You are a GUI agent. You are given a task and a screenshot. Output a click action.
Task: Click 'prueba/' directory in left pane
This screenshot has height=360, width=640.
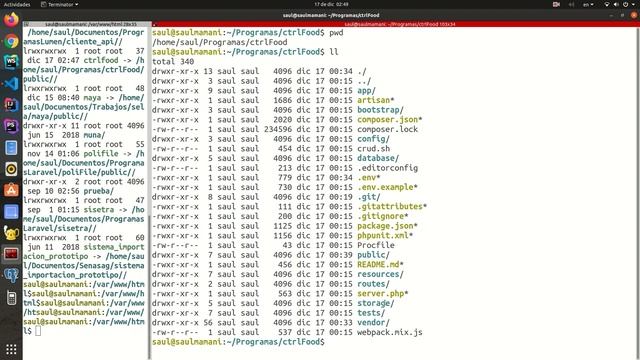99,191
